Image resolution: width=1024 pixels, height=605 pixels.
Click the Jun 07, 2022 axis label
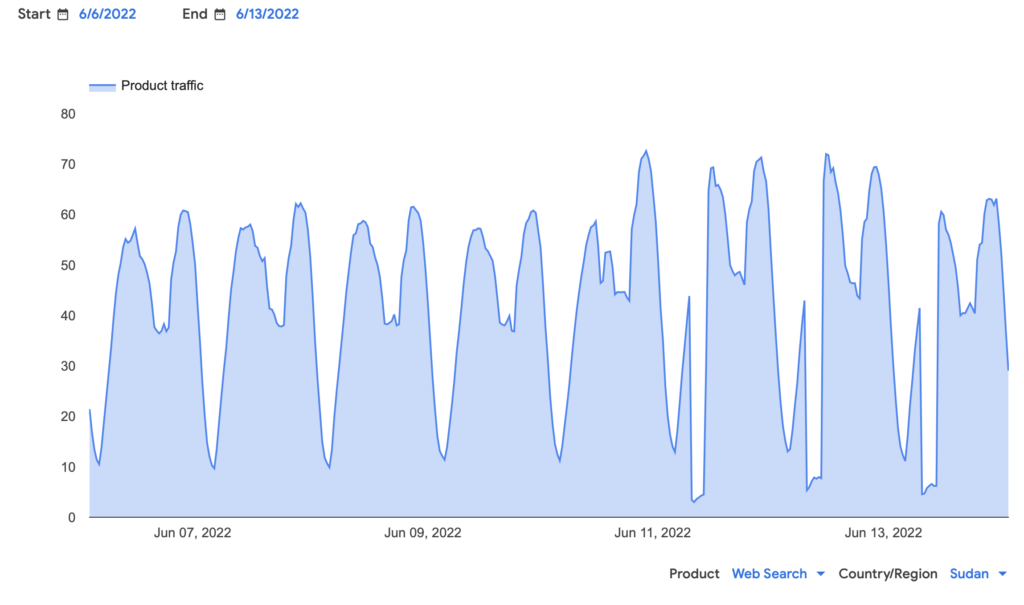192,532
